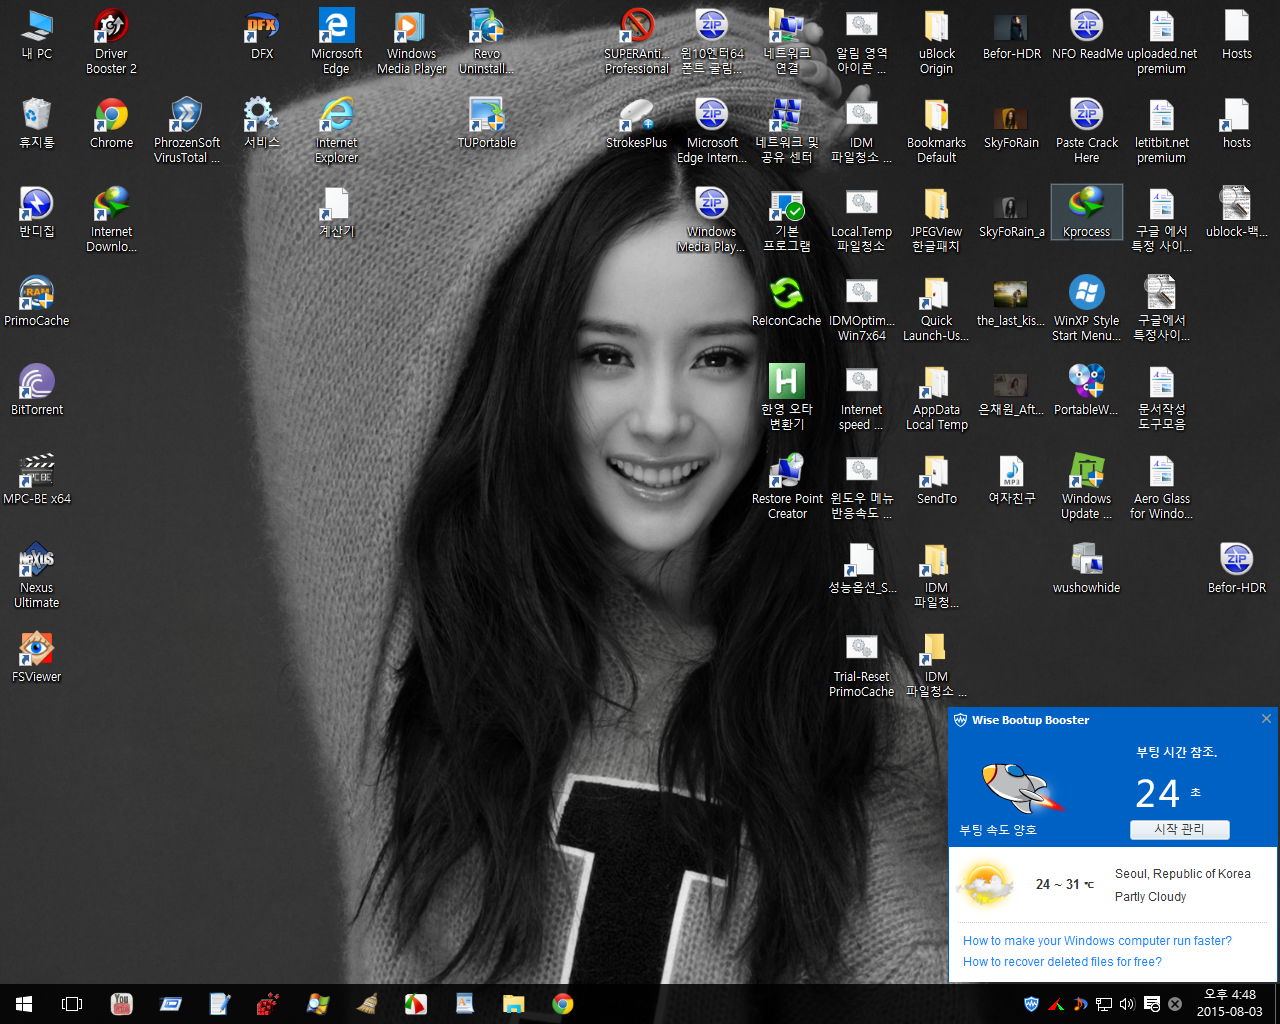Viewport: 1280px width, 1024px height.
Task: Select the Bookmarks Default folder
Action: (937, 131)
